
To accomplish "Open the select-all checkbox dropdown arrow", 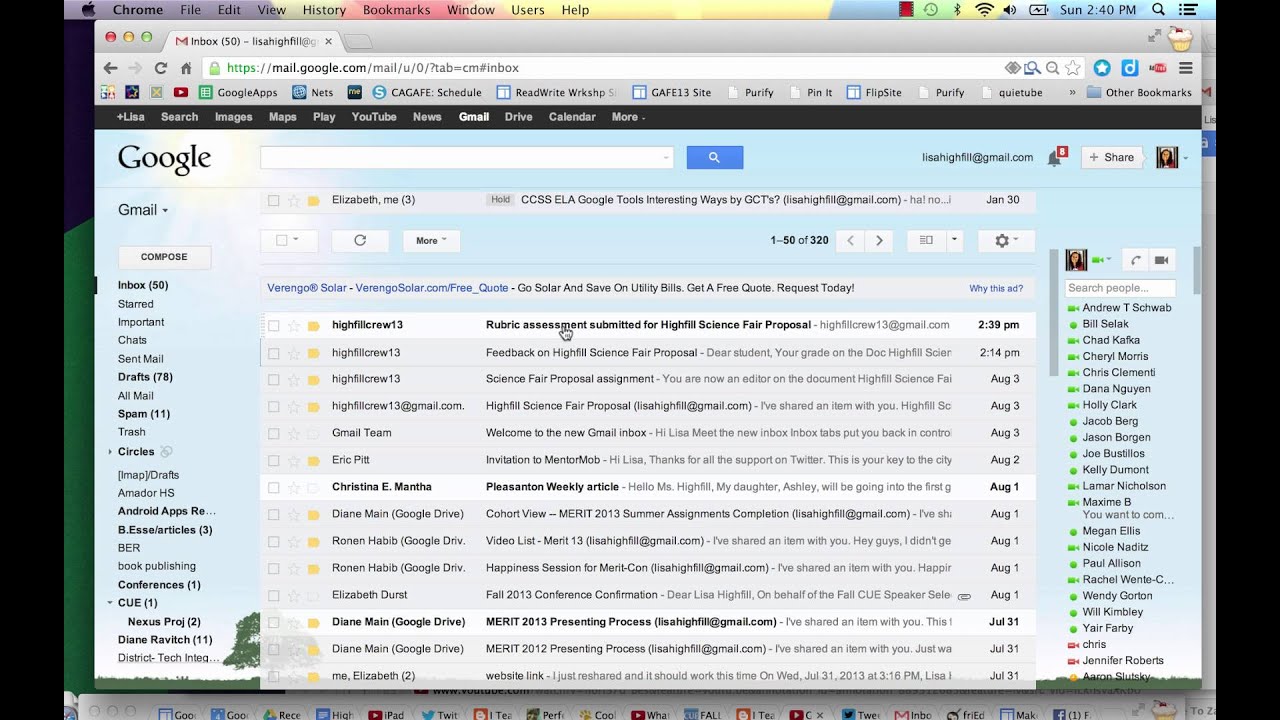I will click(x=298, y=240).
